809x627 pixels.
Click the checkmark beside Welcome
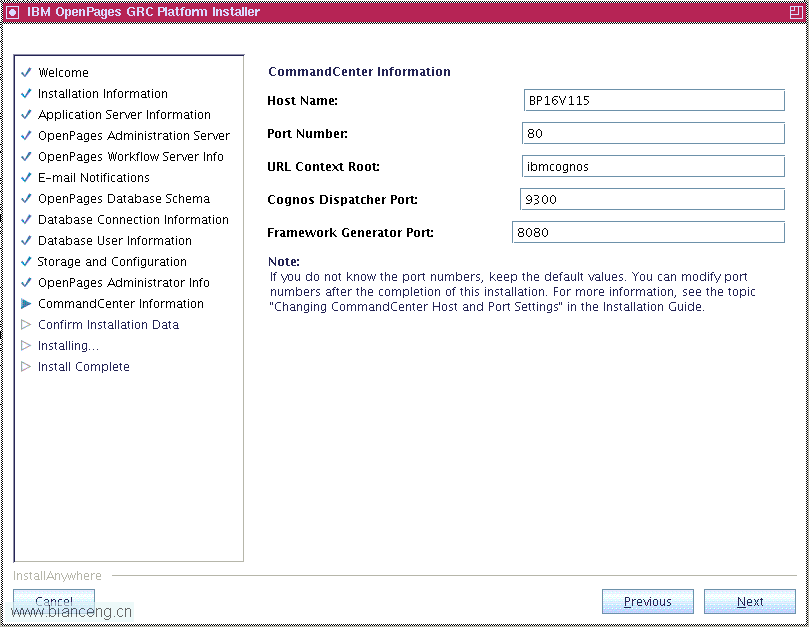coord(26,72)
